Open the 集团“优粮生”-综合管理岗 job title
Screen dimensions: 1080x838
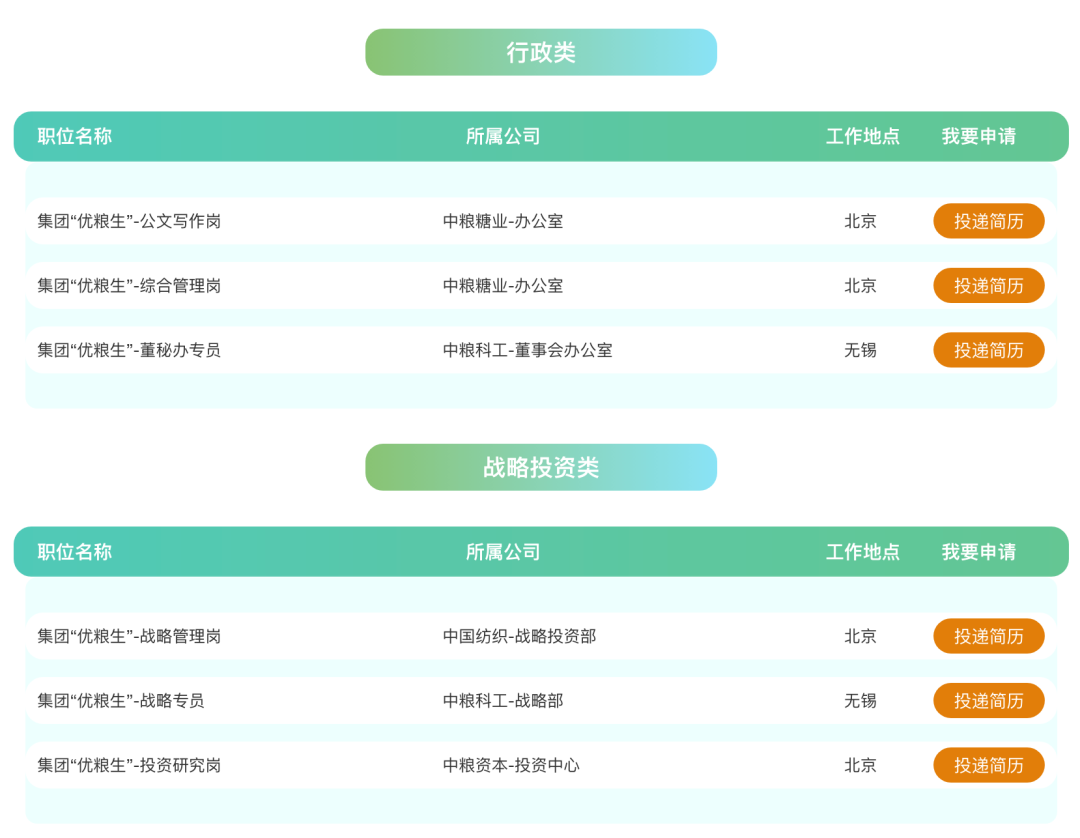pyautogui.click(x=129, y=286)
